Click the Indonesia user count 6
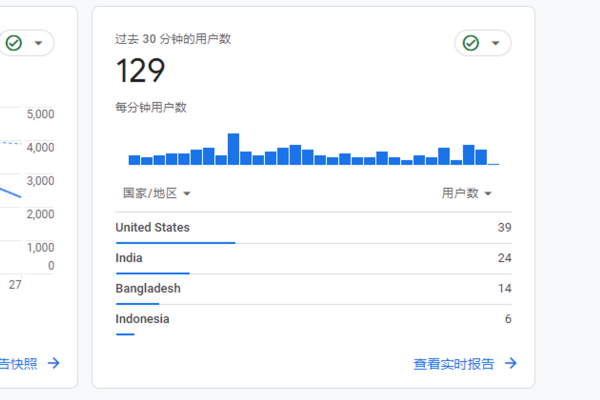 coord(508,319)
